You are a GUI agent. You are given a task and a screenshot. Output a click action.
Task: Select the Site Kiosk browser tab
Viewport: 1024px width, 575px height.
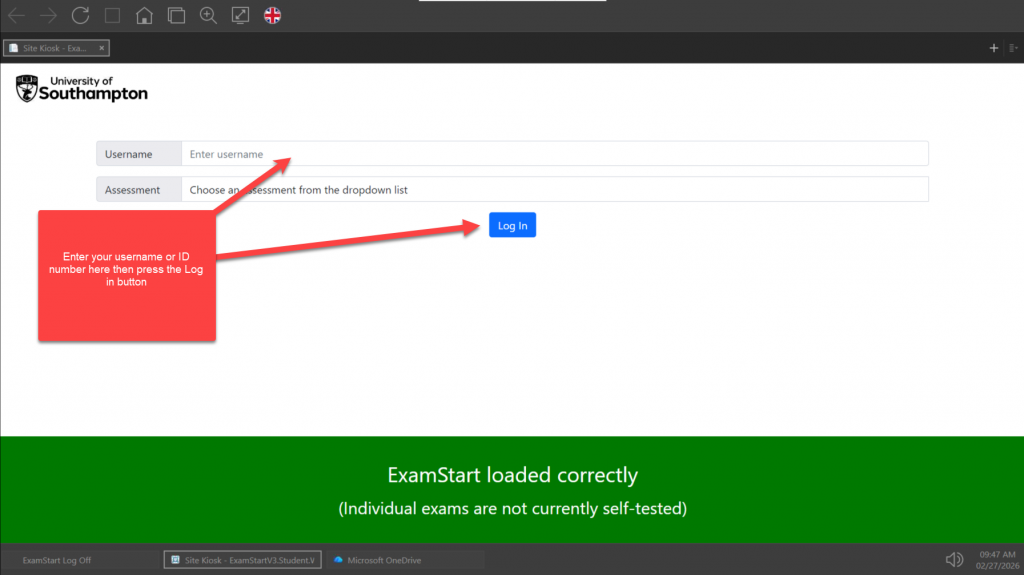click(x=50, y=48)
